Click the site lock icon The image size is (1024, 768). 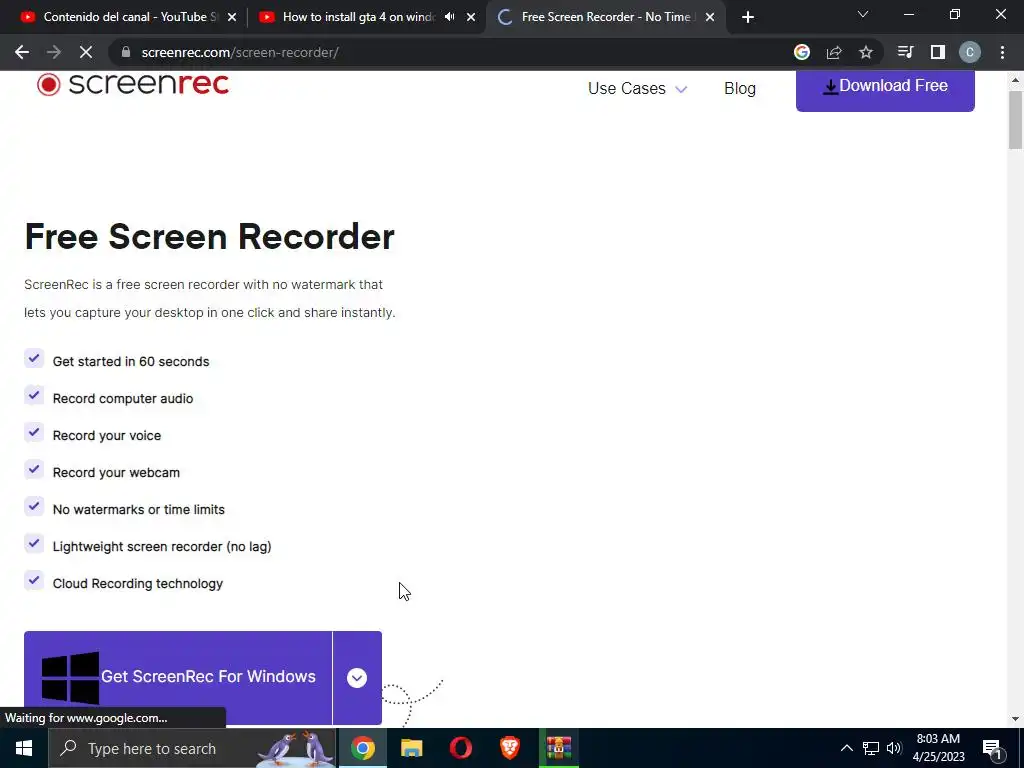click(x=126, y=52)
